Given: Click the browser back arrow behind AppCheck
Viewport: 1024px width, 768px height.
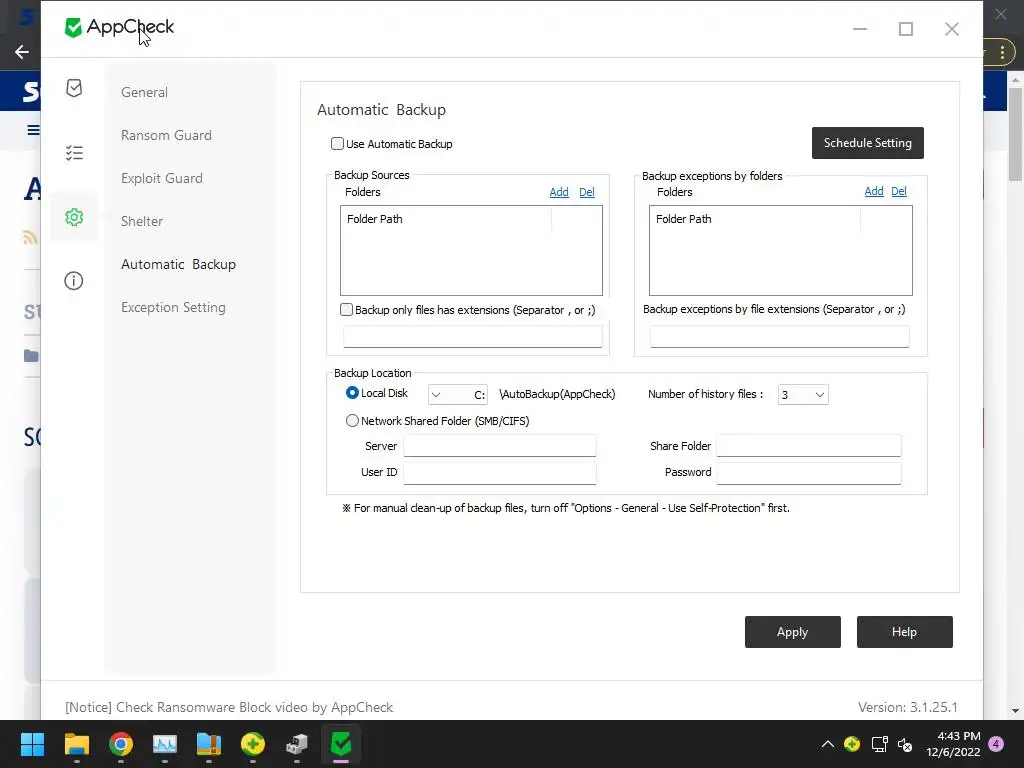Looking at the screenshot, I should point(22,52).
